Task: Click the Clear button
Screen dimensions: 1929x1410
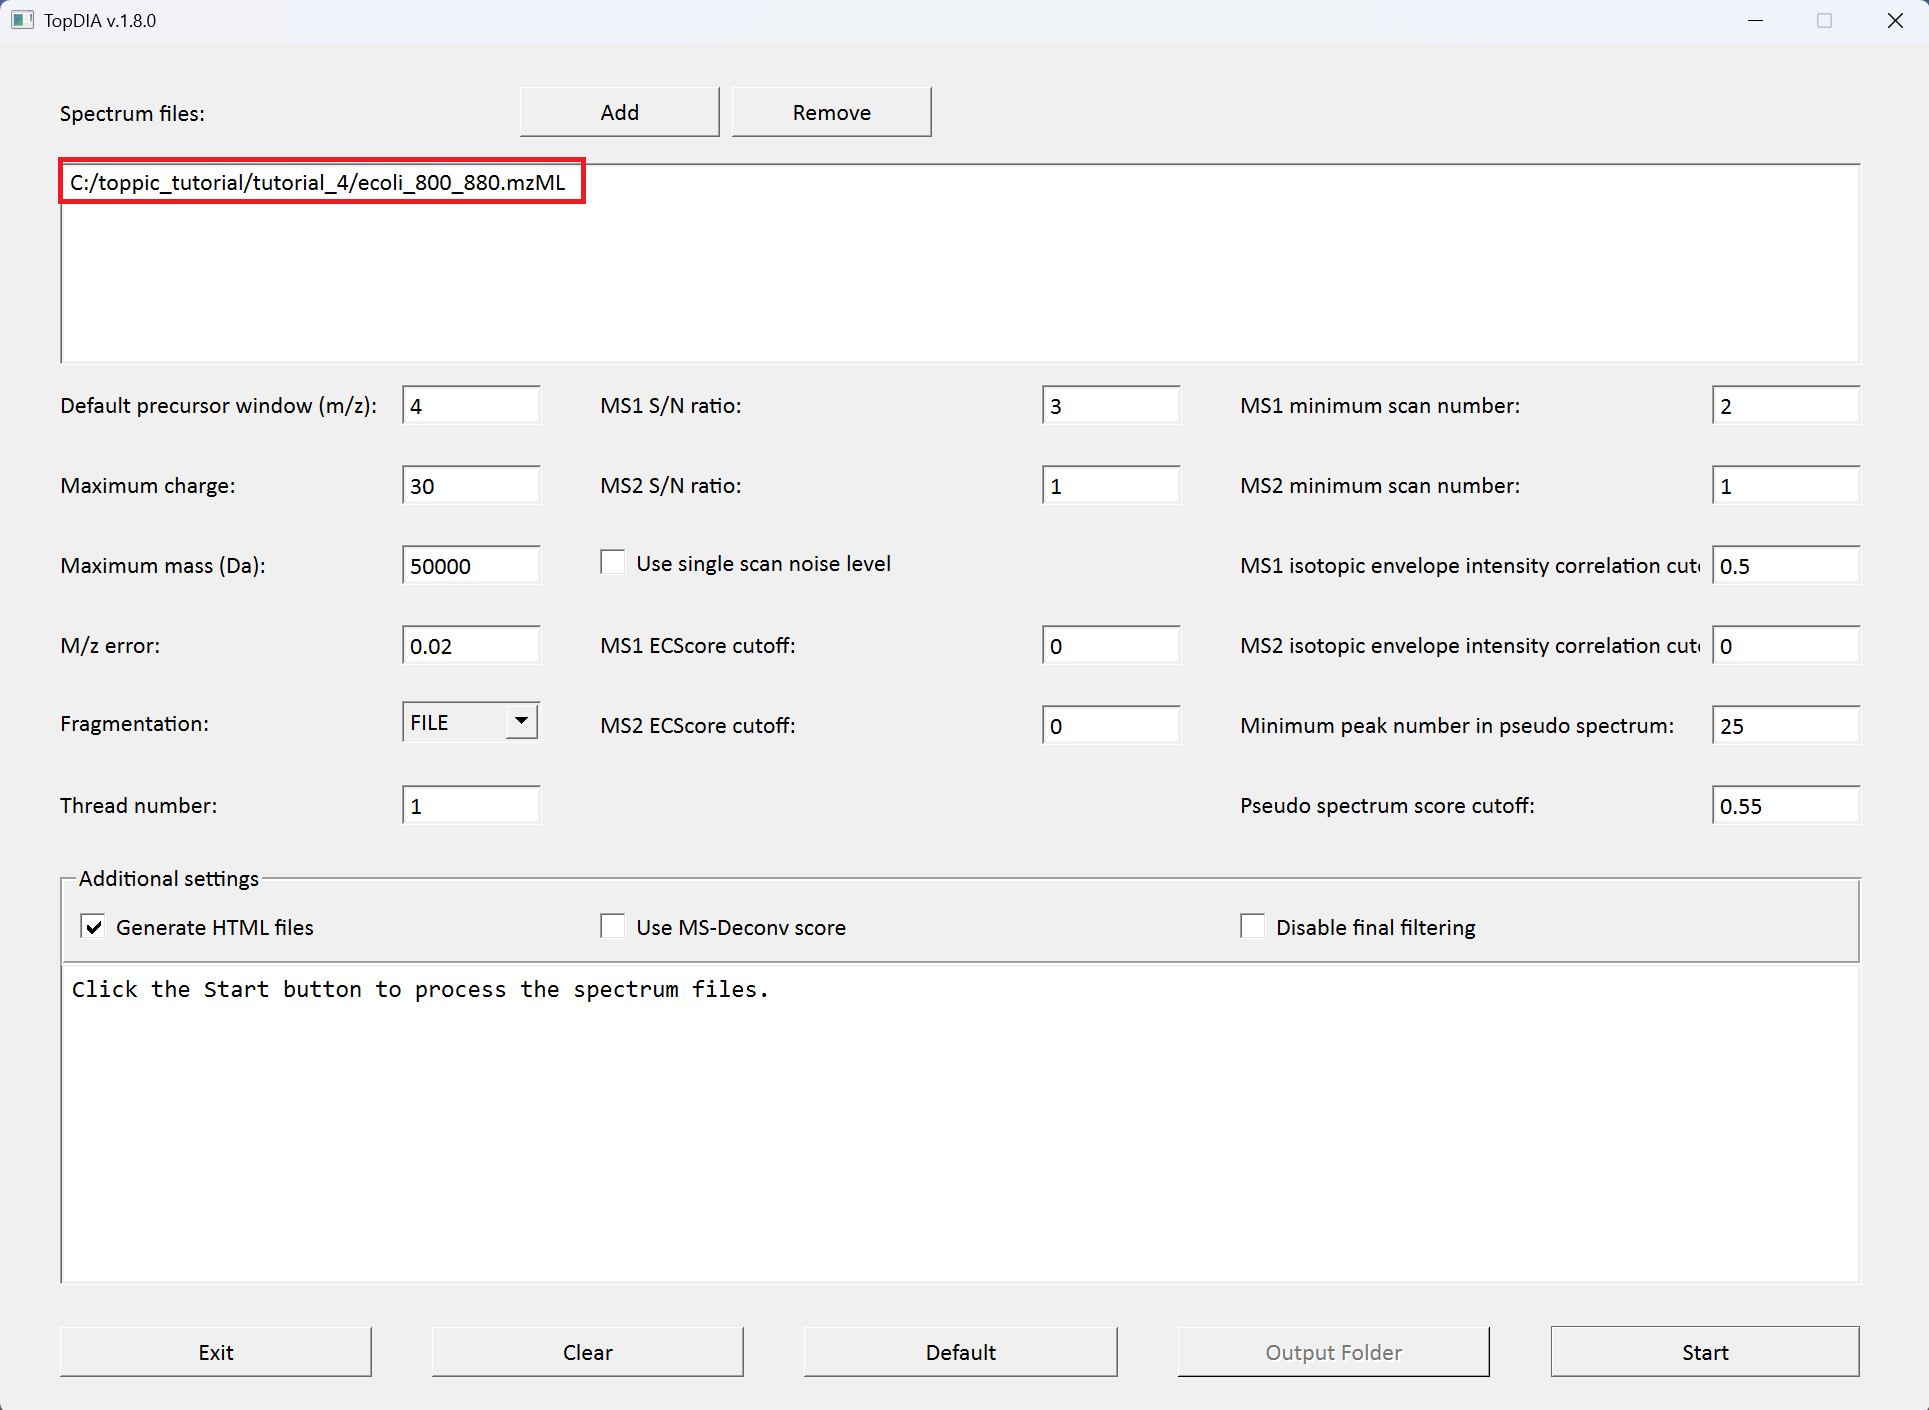Action: point(587,1352)
